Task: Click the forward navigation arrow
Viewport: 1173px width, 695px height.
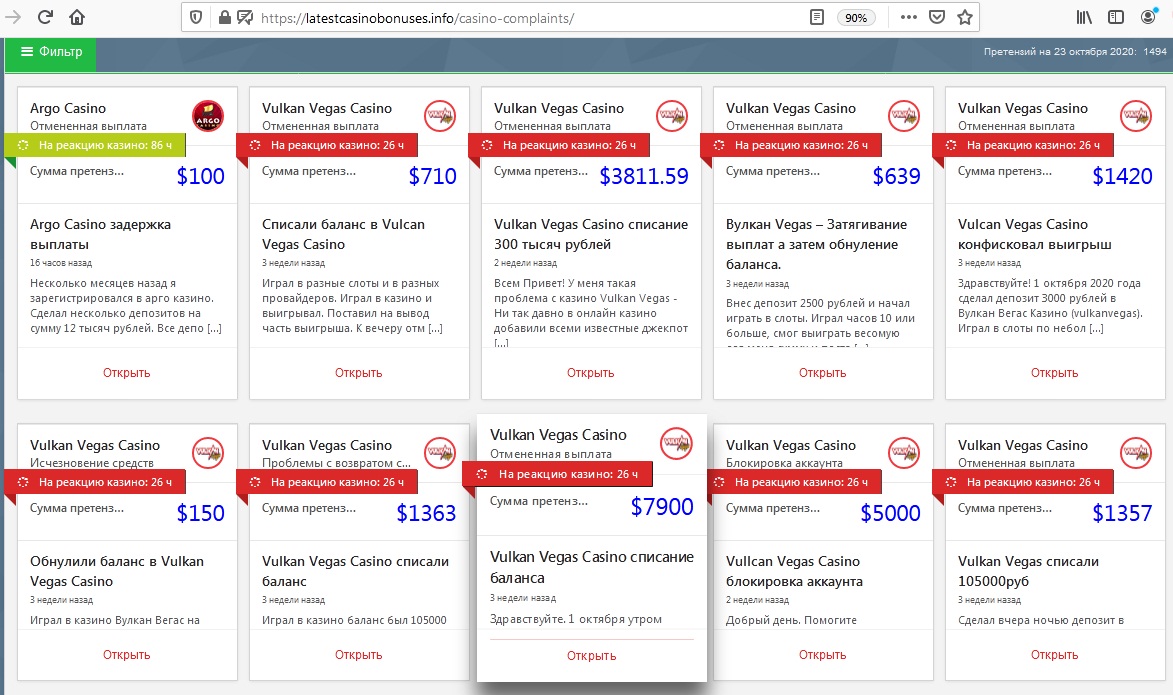Action: [x=14, y=17]
